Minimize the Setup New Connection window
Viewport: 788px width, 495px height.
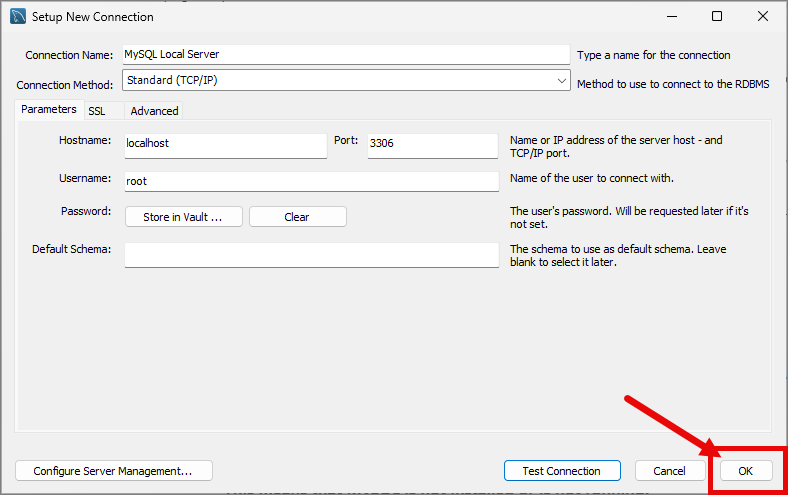(x=672, y=17)
